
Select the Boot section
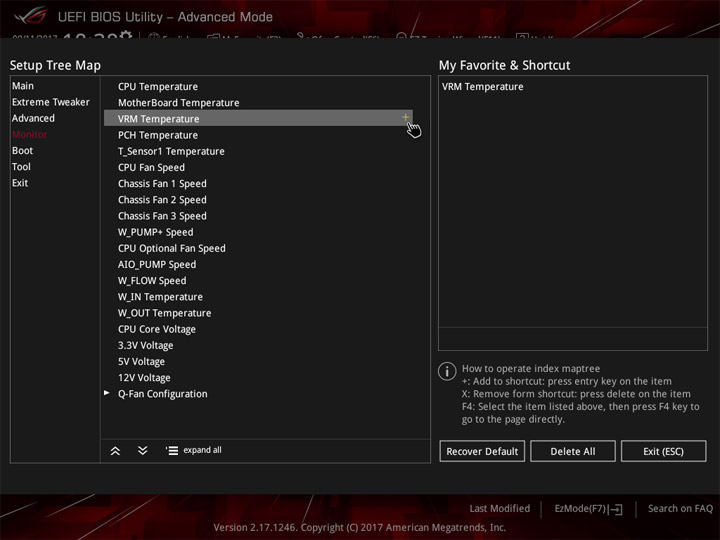pyautogui.click(x=22, y=151)
